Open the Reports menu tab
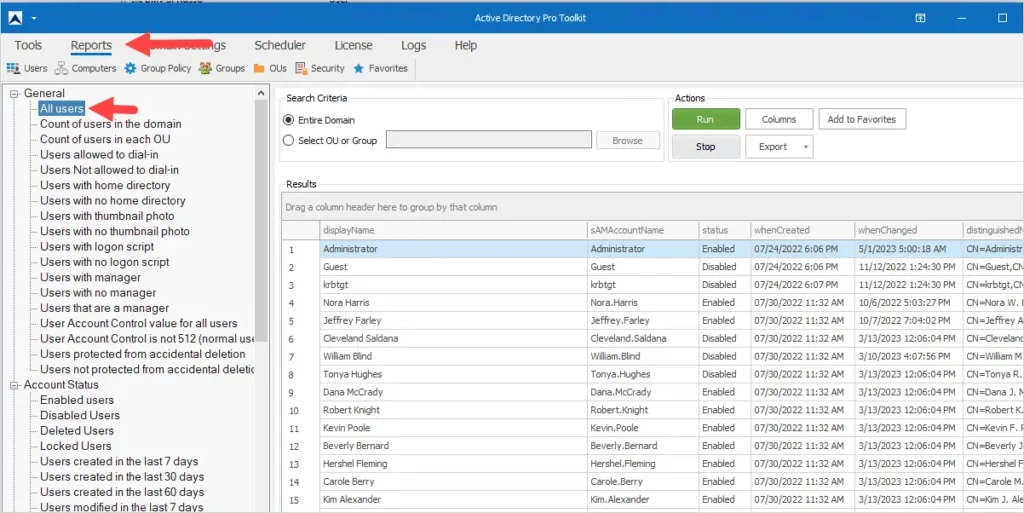Image resolution: width=1024 pixels, height=513 pixels. (91, 45)
